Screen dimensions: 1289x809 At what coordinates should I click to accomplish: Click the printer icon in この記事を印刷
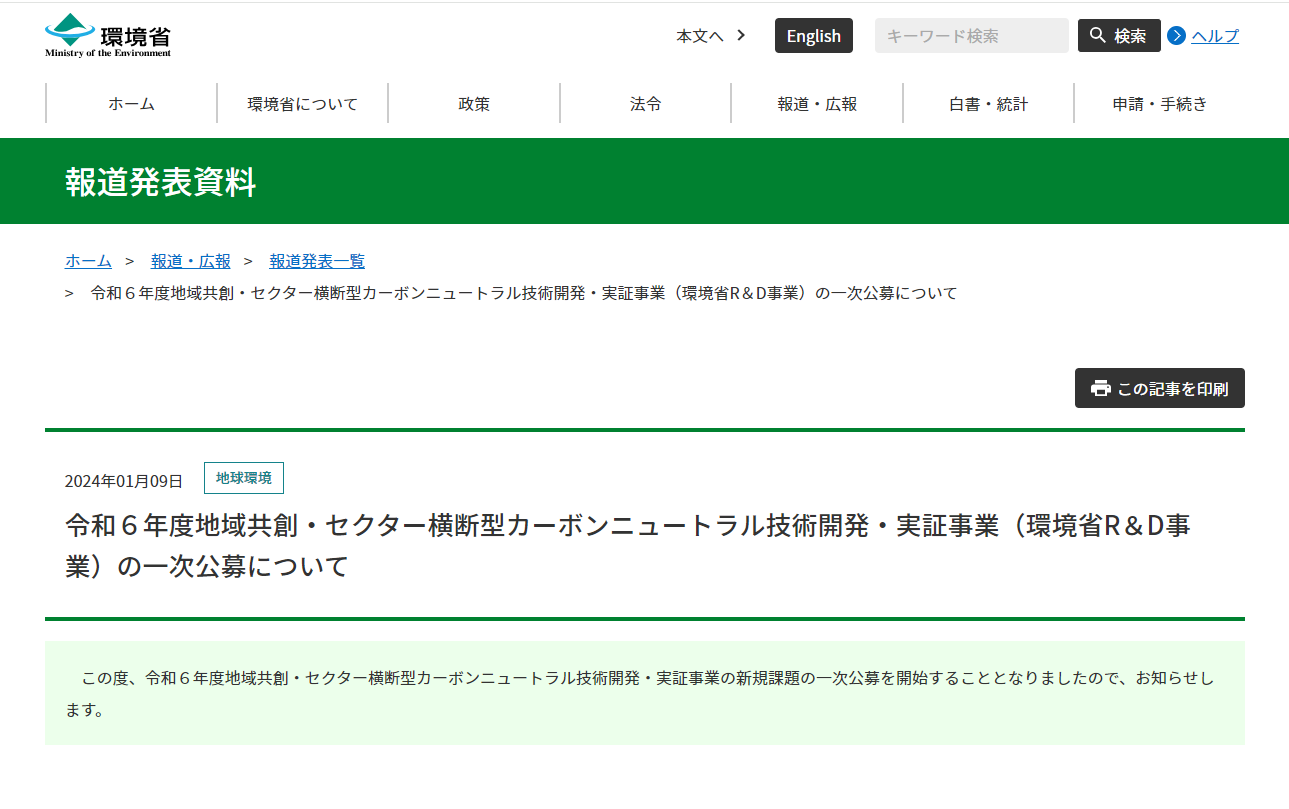1099,388
